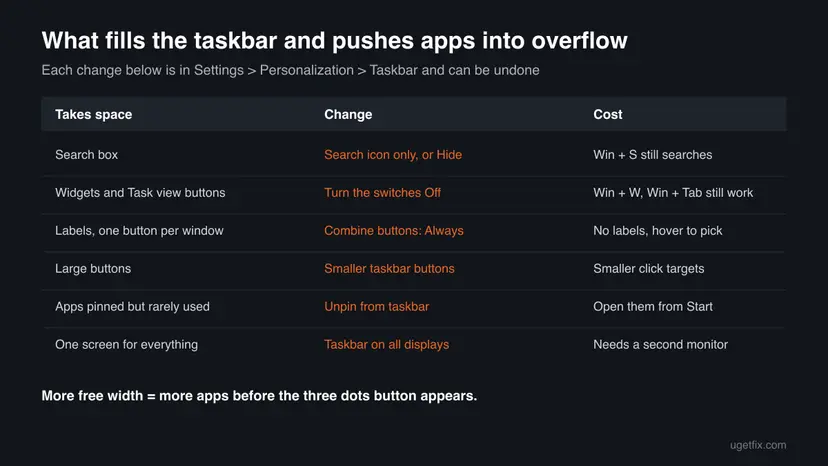Select 'Labels, one button per window' cell
The height and width of the screenshot is (466, 828).
click(139, 231)
